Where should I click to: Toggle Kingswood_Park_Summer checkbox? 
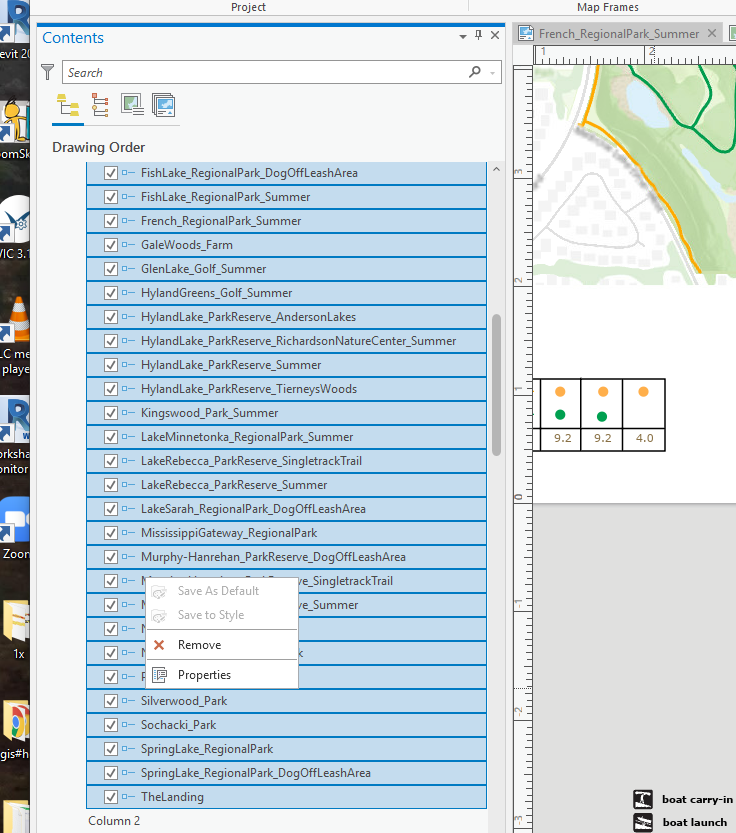click(x=111, y=413)
